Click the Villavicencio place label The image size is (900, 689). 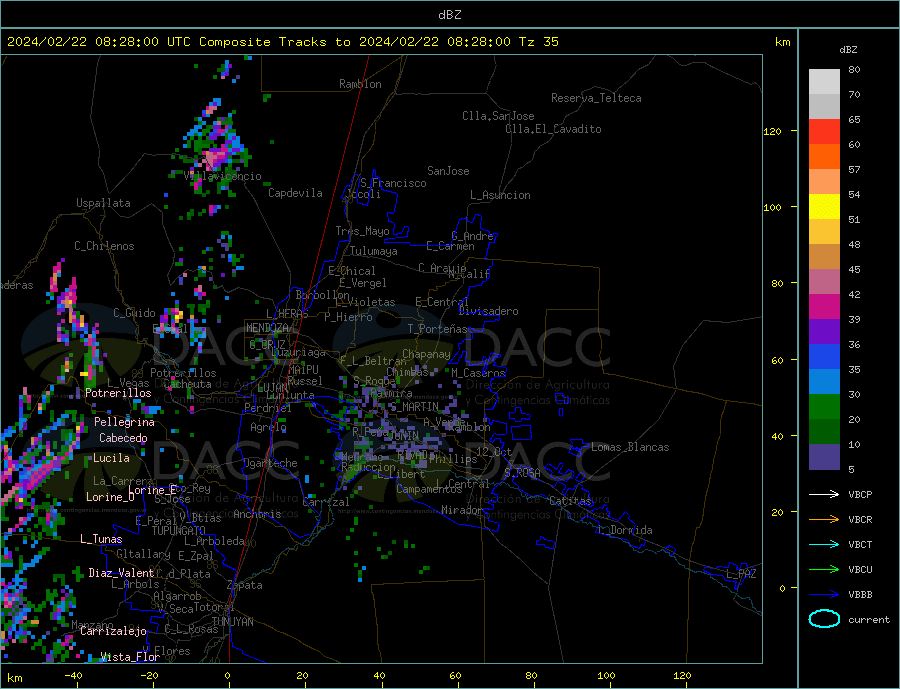(223, 176)
